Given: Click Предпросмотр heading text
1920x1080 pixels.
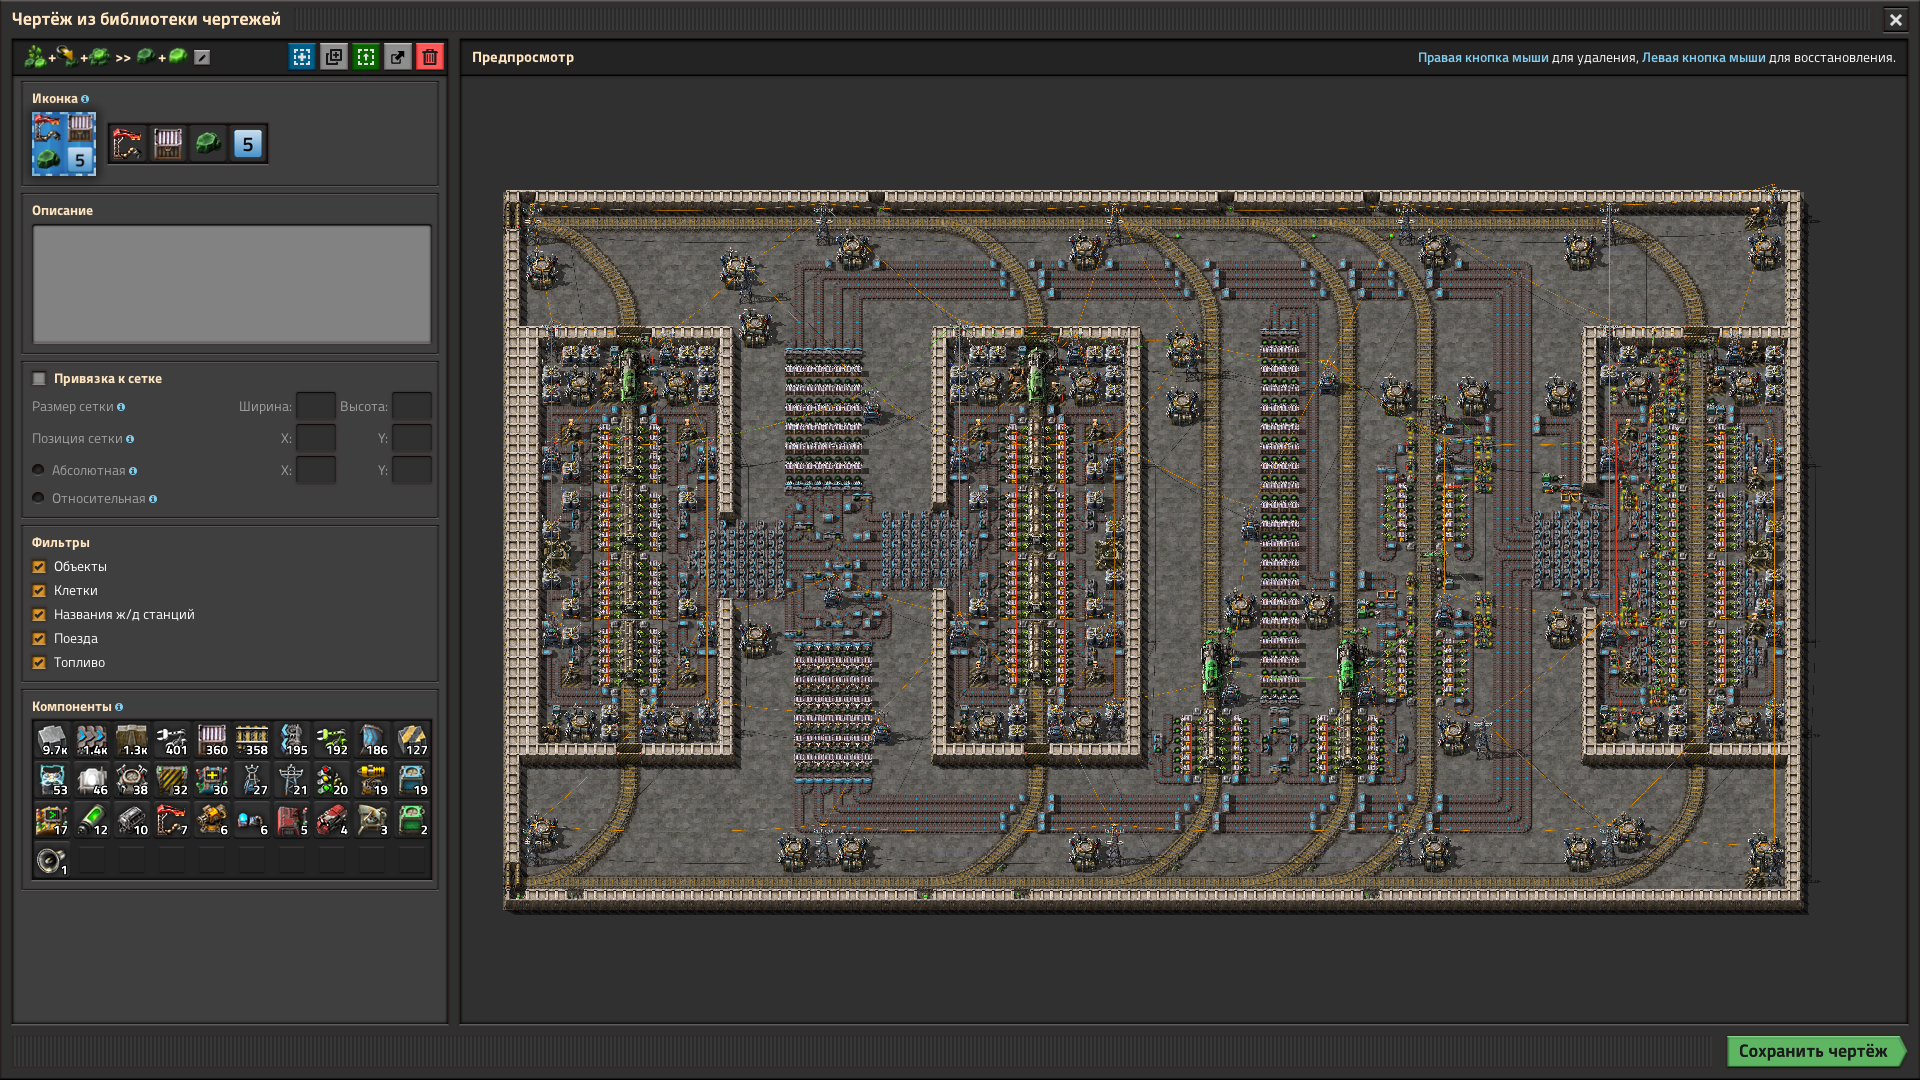Looking at the screenshot, I should pyautogui.click(x=523, y=57).
